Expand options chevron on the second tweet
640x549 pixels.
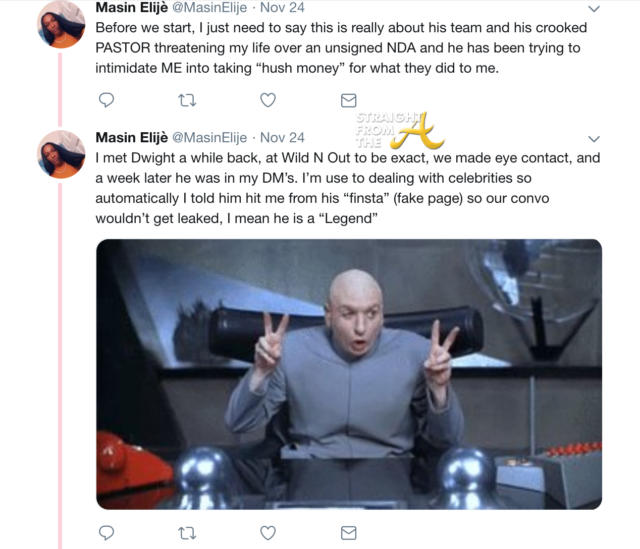click(x=594, y=139)
